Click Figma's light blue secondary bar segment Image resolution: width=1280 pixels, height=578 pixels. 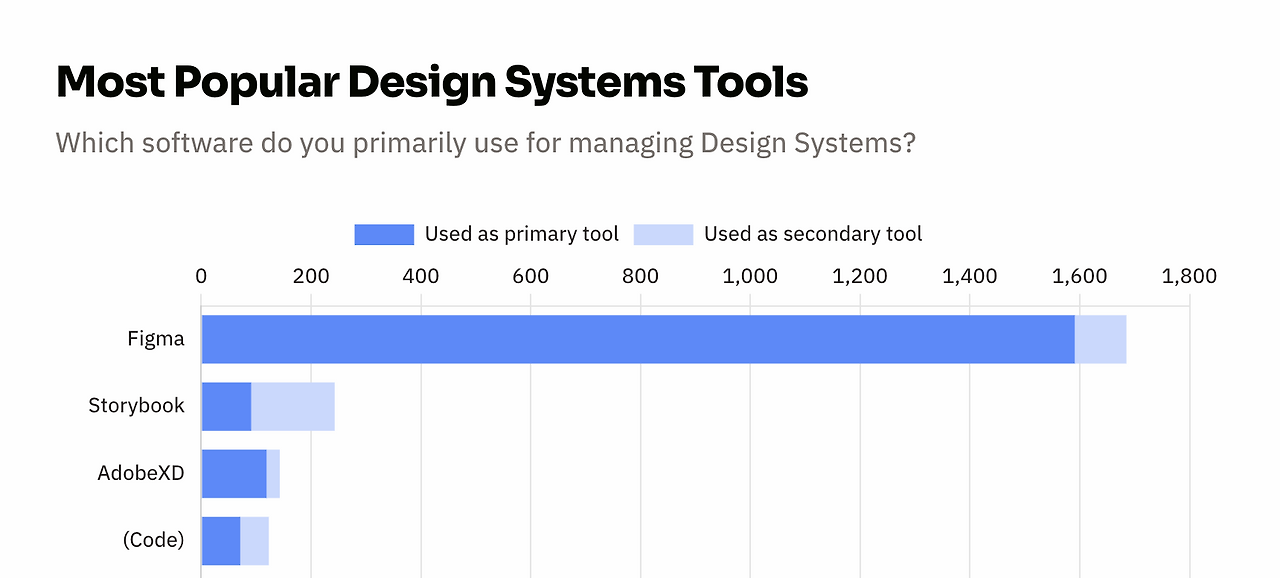point(1101,339)
